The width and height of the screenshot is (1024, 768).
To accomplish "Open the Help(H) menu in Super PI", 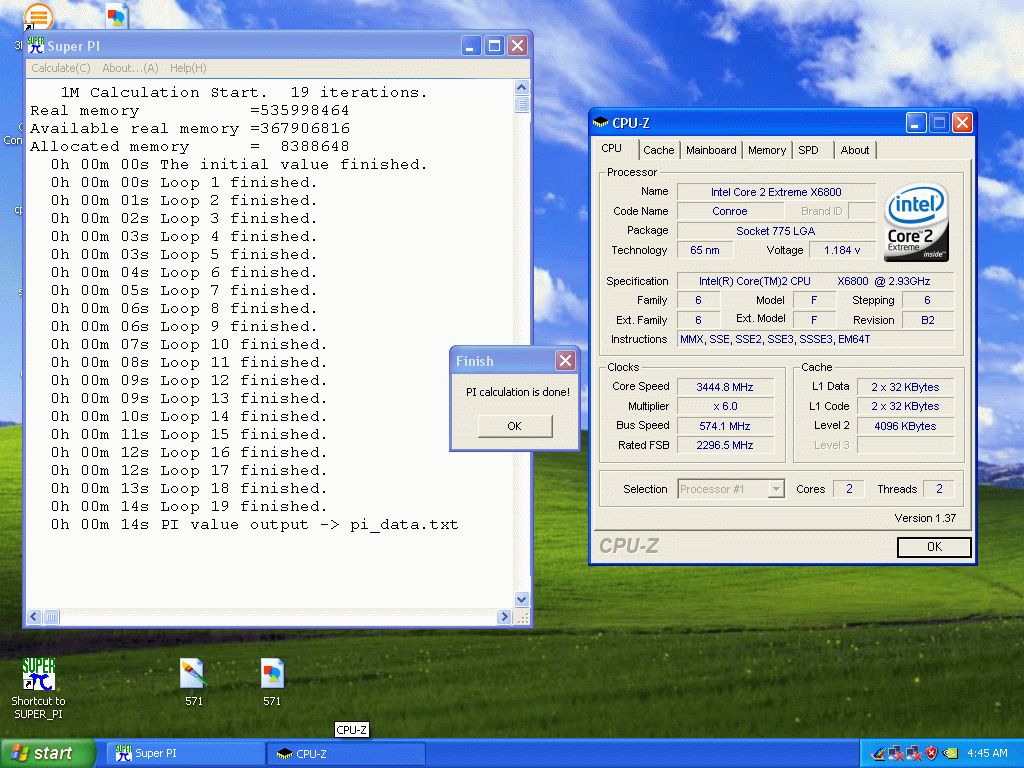I will pos(188,68).
